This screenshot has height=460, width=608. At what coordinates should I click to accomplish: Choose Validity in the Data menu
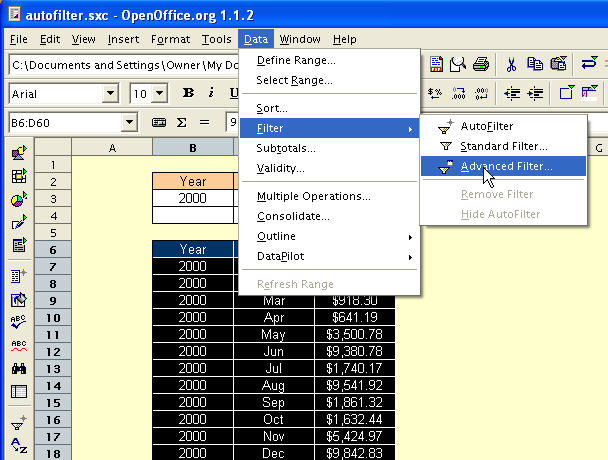pos(329,168)
